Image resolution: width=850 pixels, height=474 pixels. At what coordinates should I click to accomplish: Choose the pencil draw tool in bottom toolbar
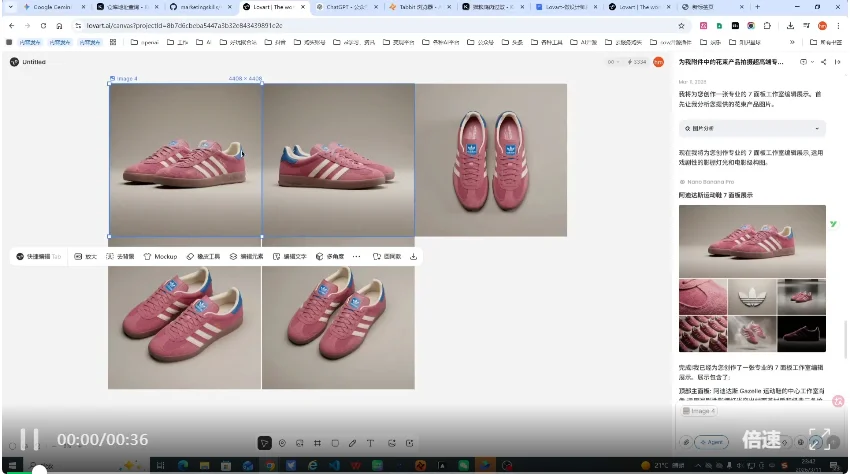[x=352, y=442]
